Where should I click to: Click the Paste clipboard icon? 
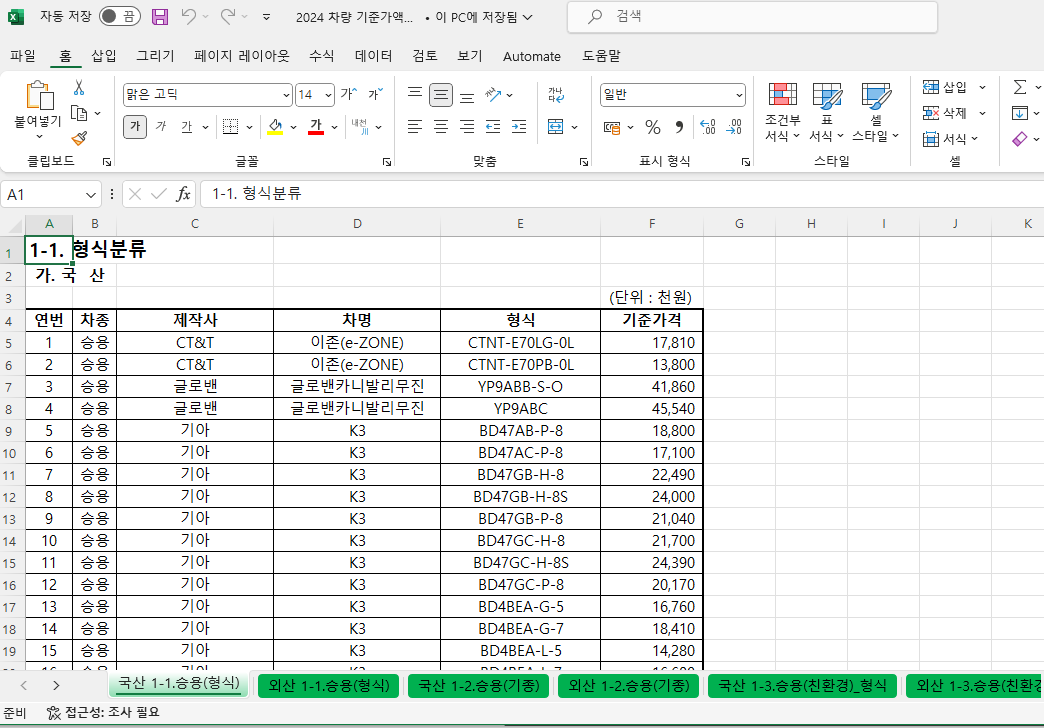click(39, 95)
